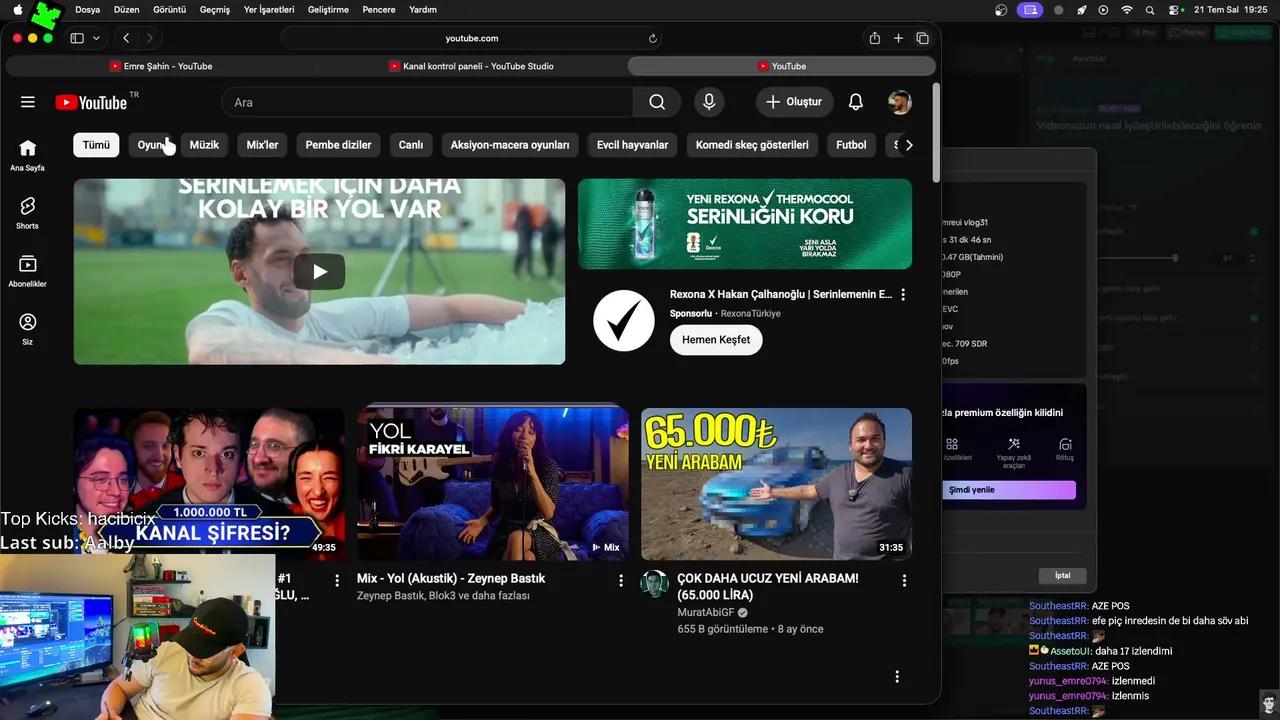The width and height of the screenshot is (1280, 720).
Task: Click the Hemen Keşfet button
Action: click(x=716, y=340)
